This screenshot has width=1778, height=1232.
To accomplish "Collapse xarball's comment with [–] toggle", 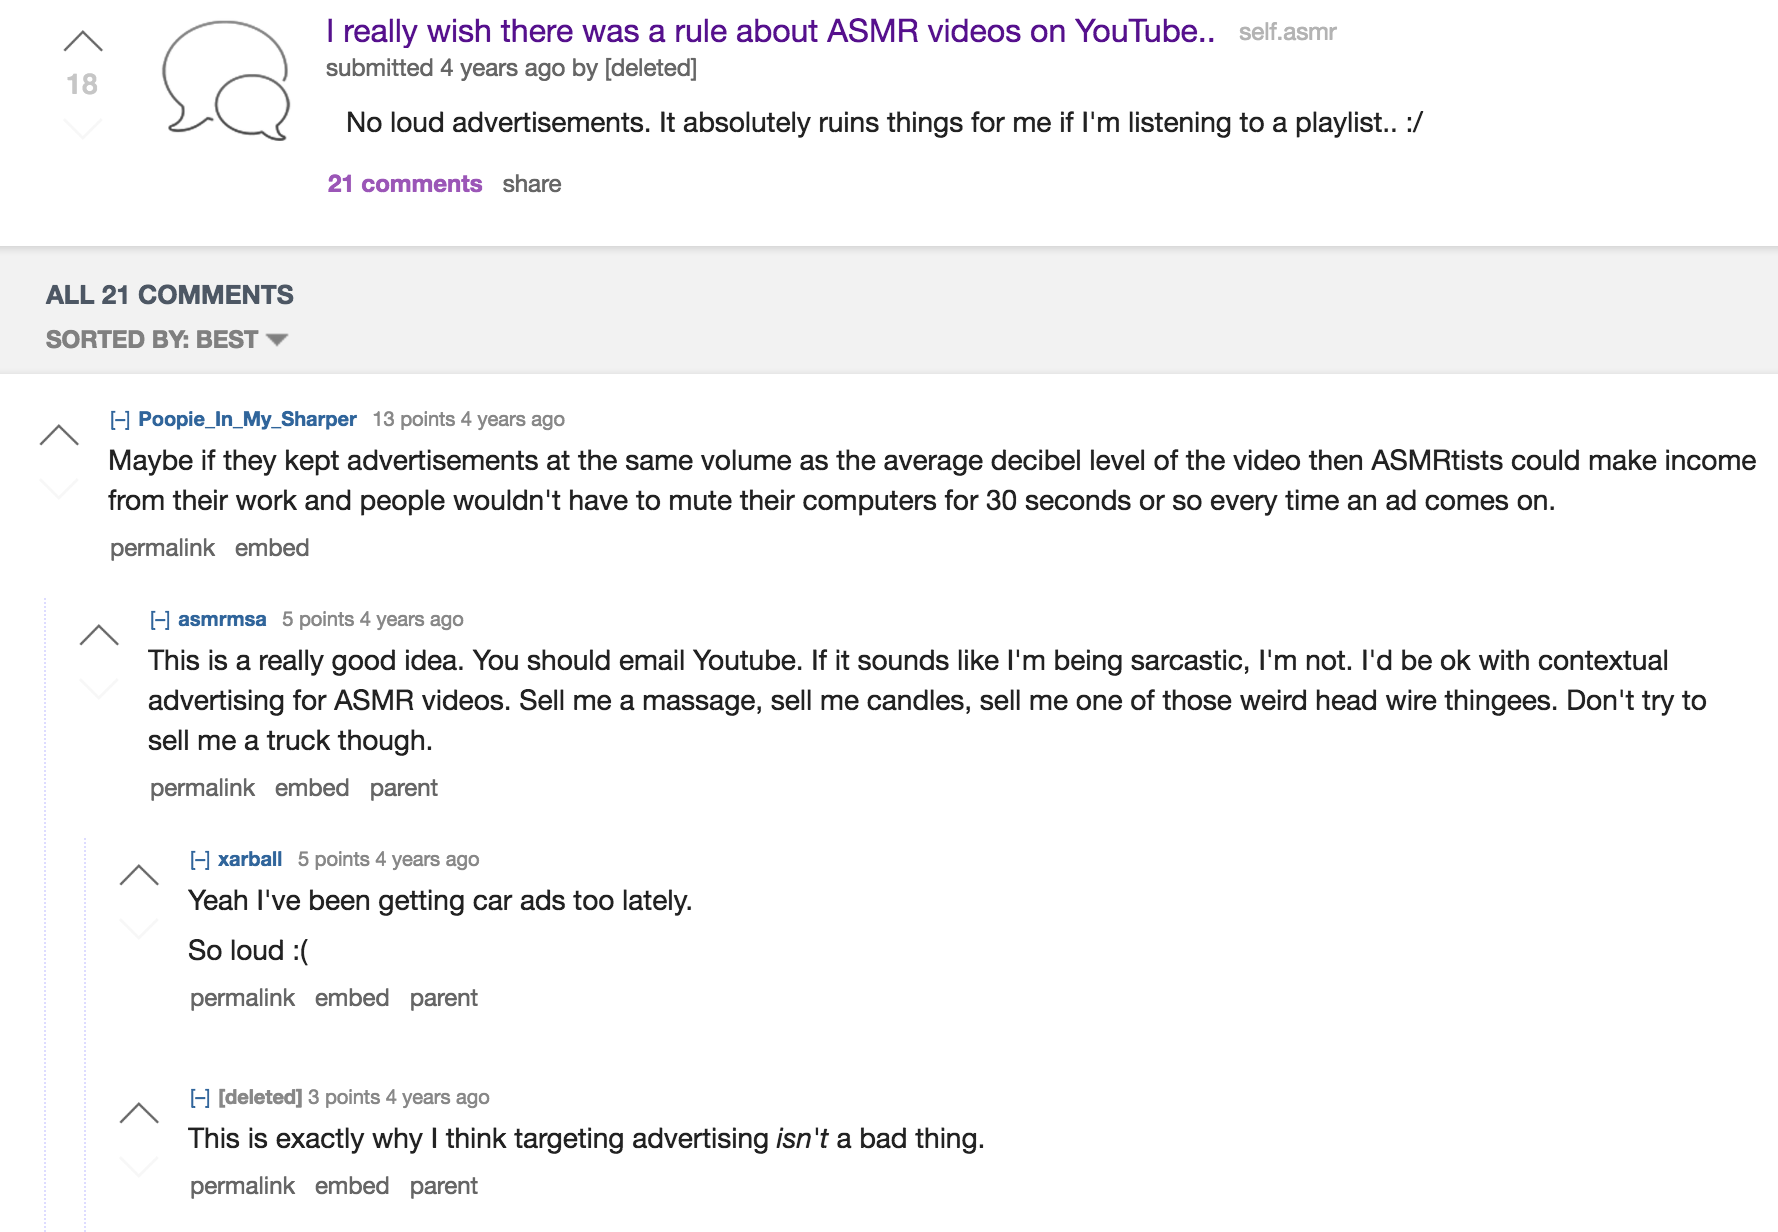I will click(x=200, y=860).
